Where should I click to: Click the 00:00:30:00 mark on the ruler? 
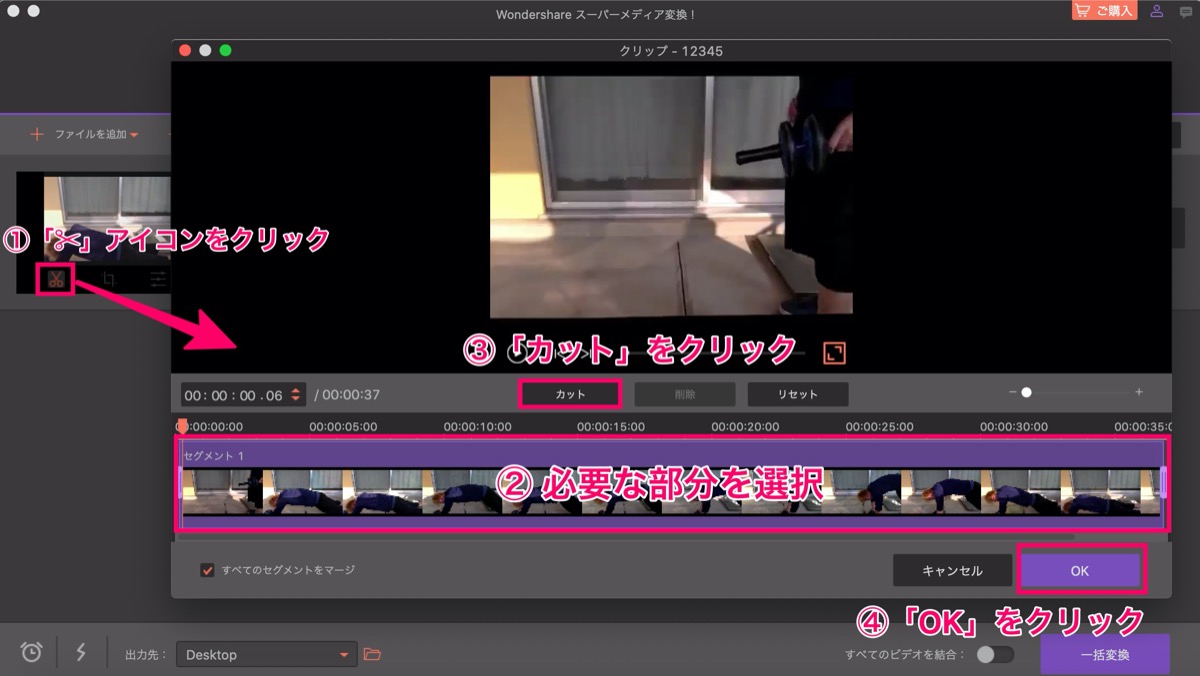pyautogui.click(x=1014, y=426)
